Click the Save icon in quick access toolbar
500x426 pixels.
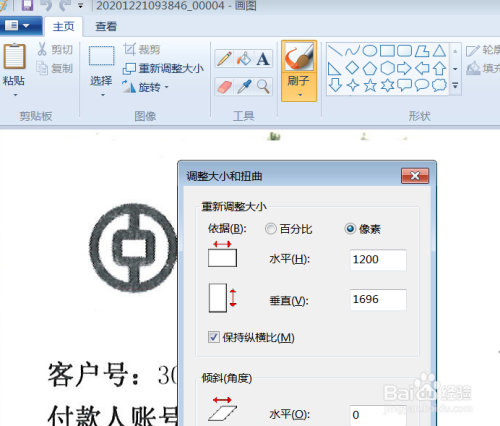[x=27, y=5]
